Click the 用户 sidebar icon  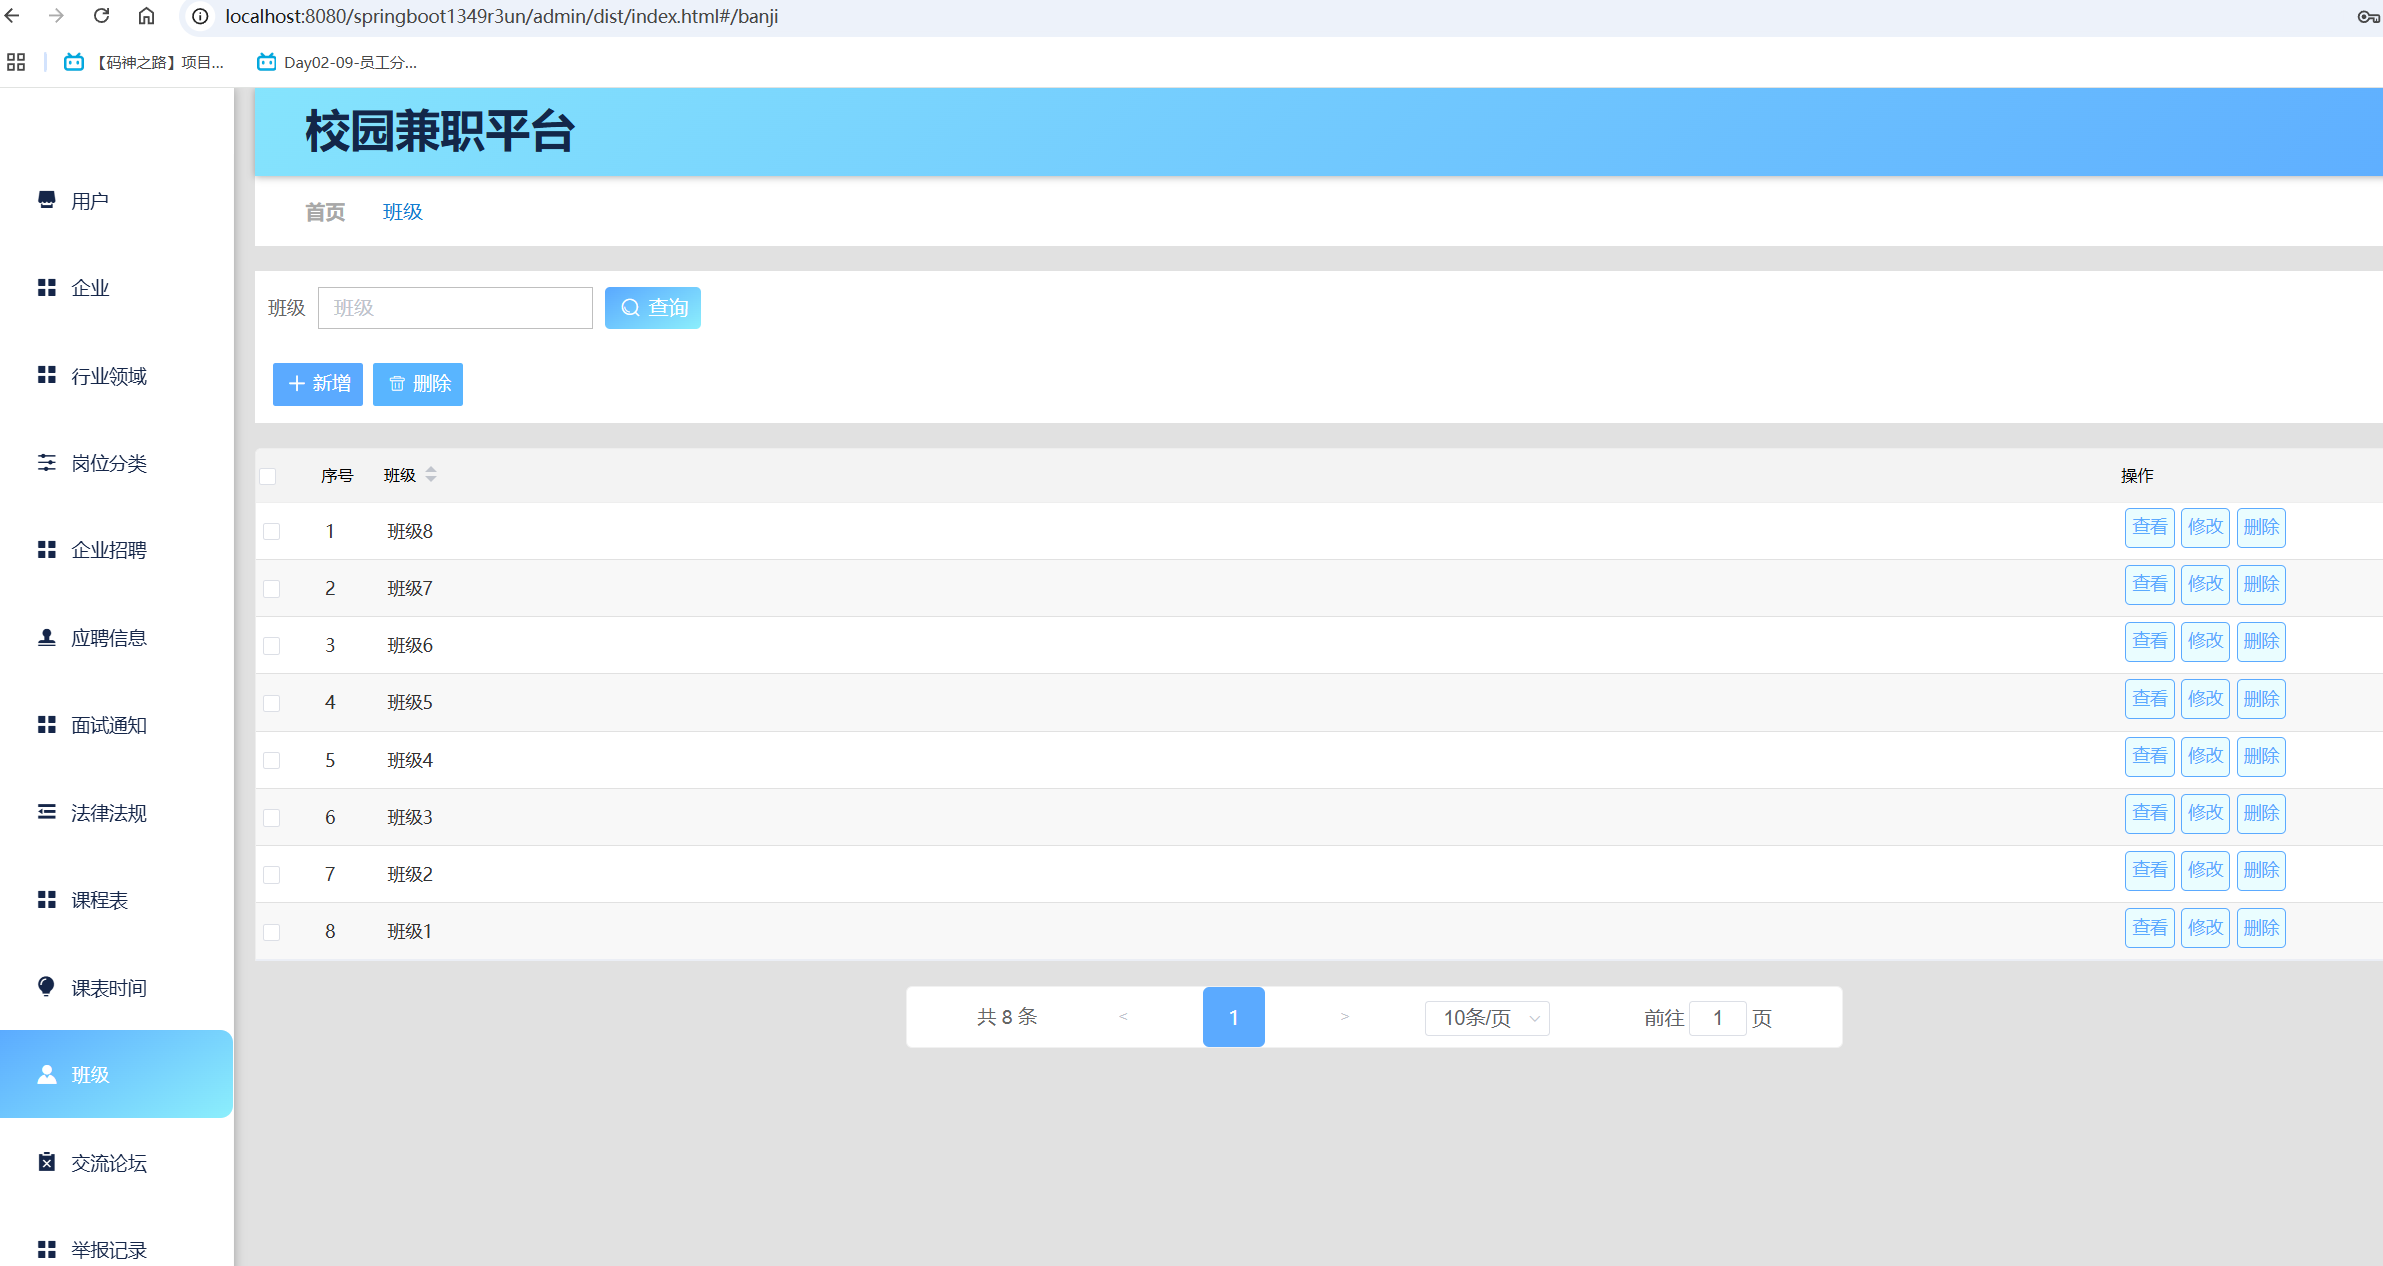click(46, 200)
